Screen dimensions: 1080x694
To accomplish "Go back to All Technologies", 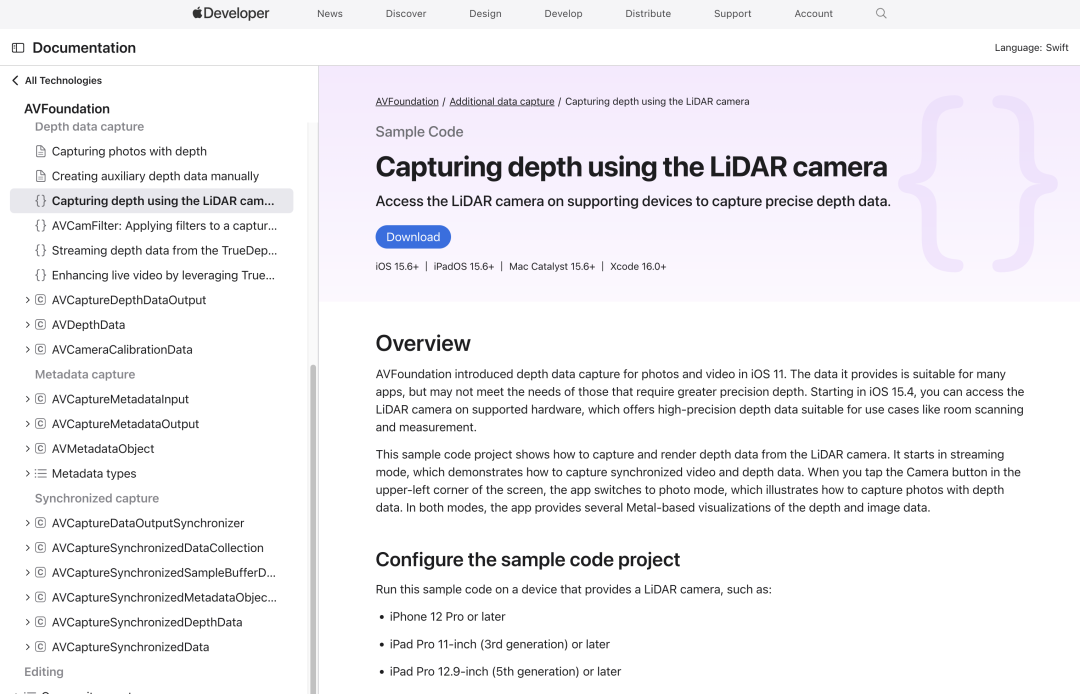I will click(56, 81).
